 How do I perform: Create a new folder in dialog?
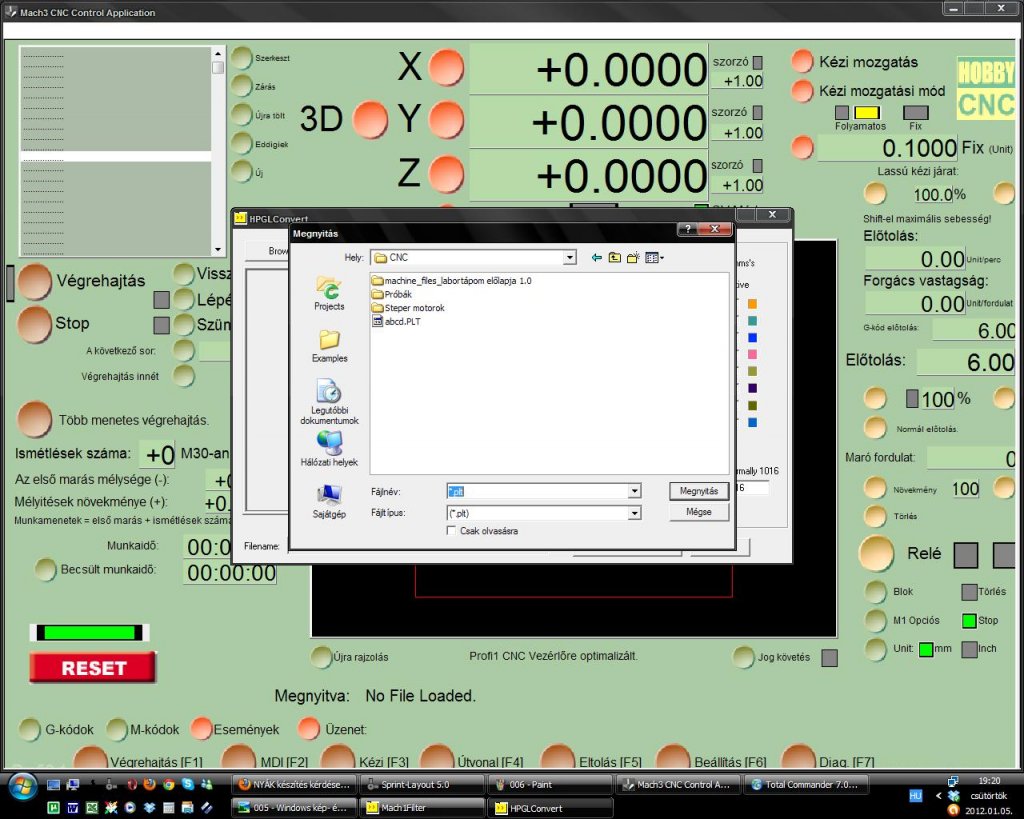click(x=632, y=258)
